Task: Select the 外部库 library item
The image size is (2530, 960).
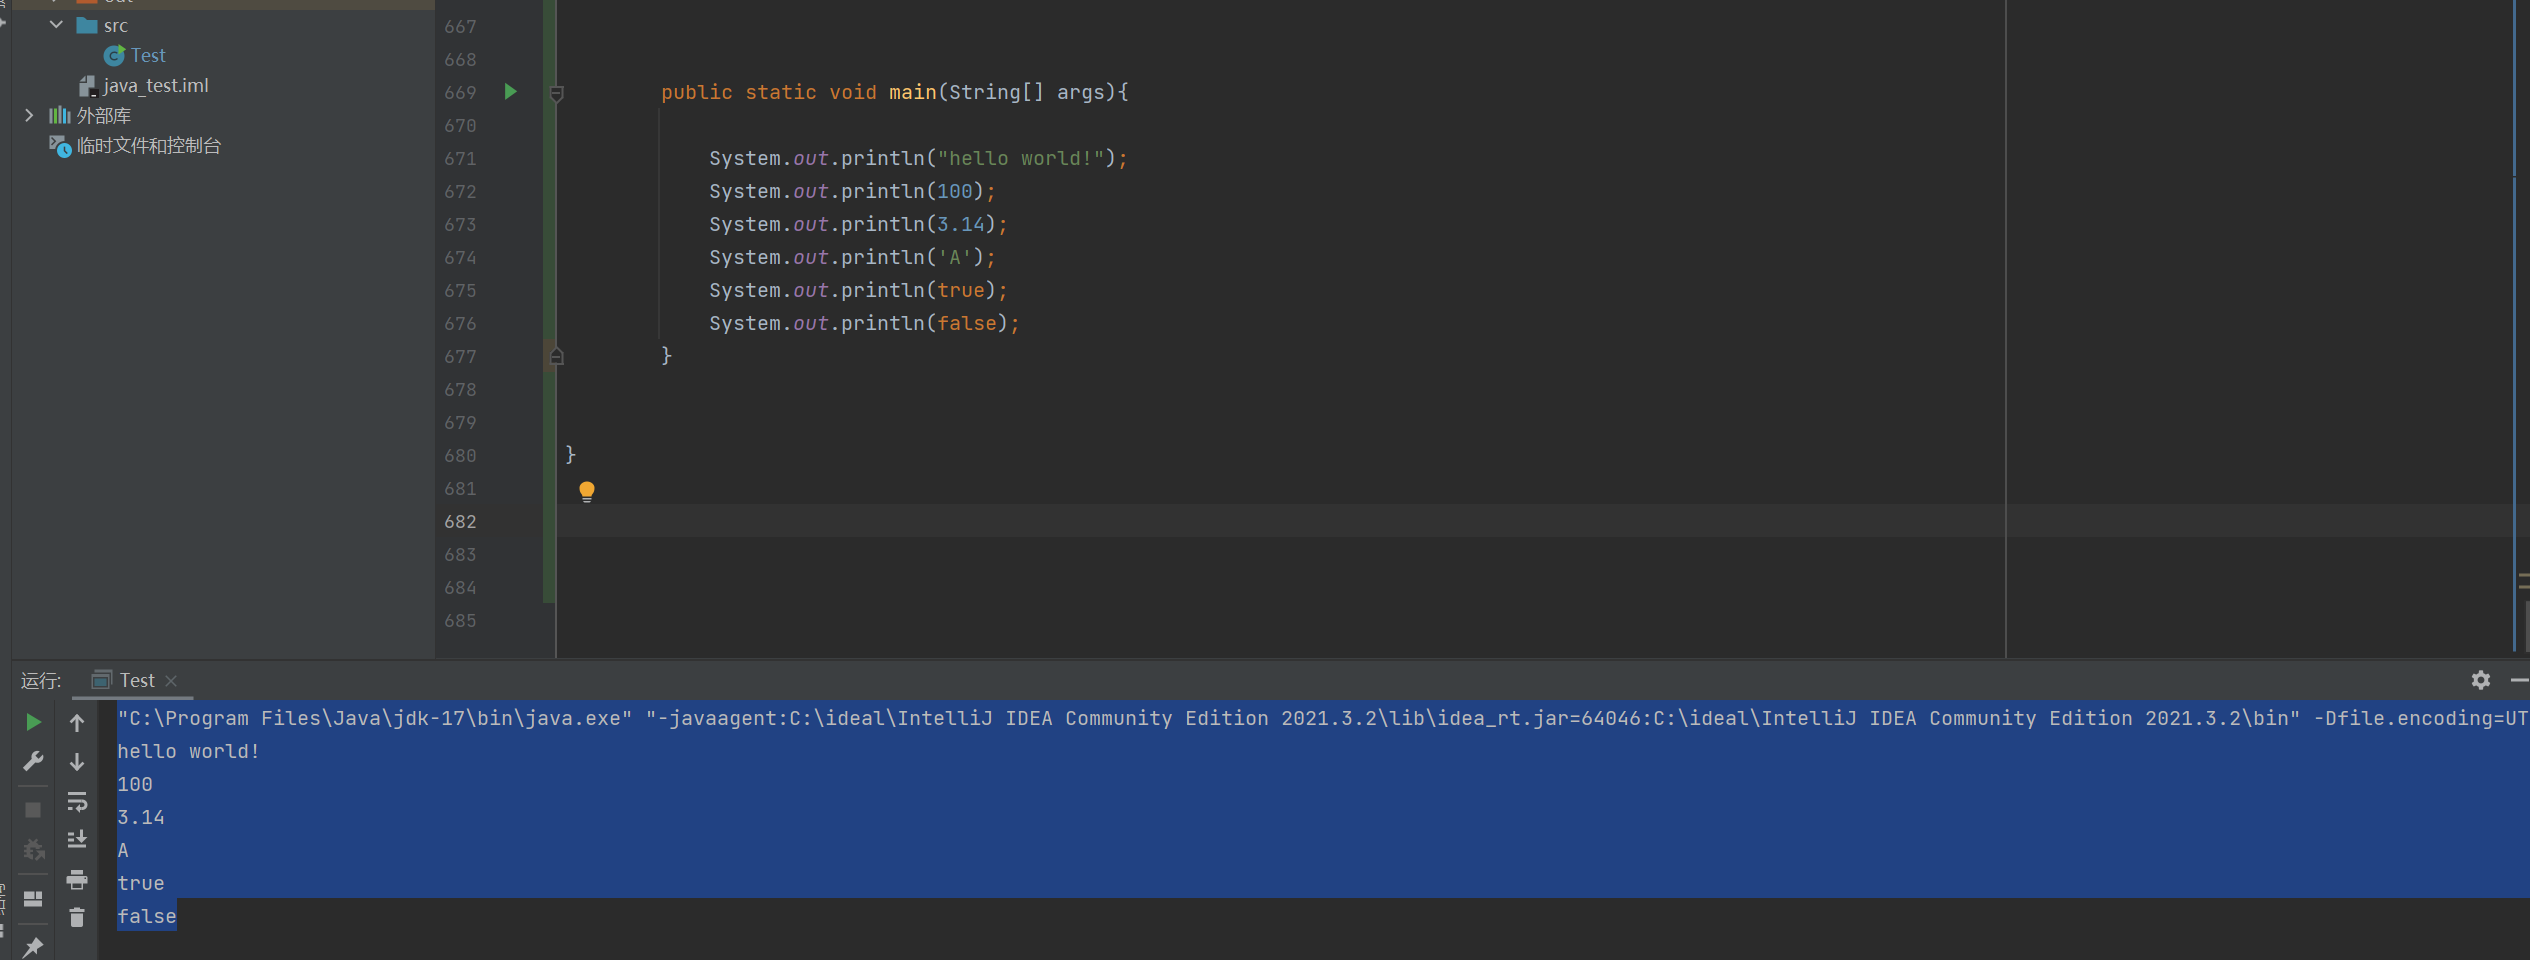Action: (104, 116)
